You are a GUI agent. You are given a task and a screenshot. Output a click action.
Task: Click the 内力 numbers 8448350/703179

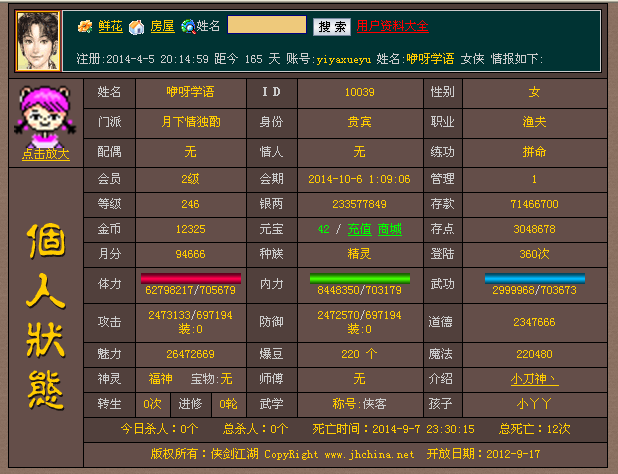click(x=359, y=290)
